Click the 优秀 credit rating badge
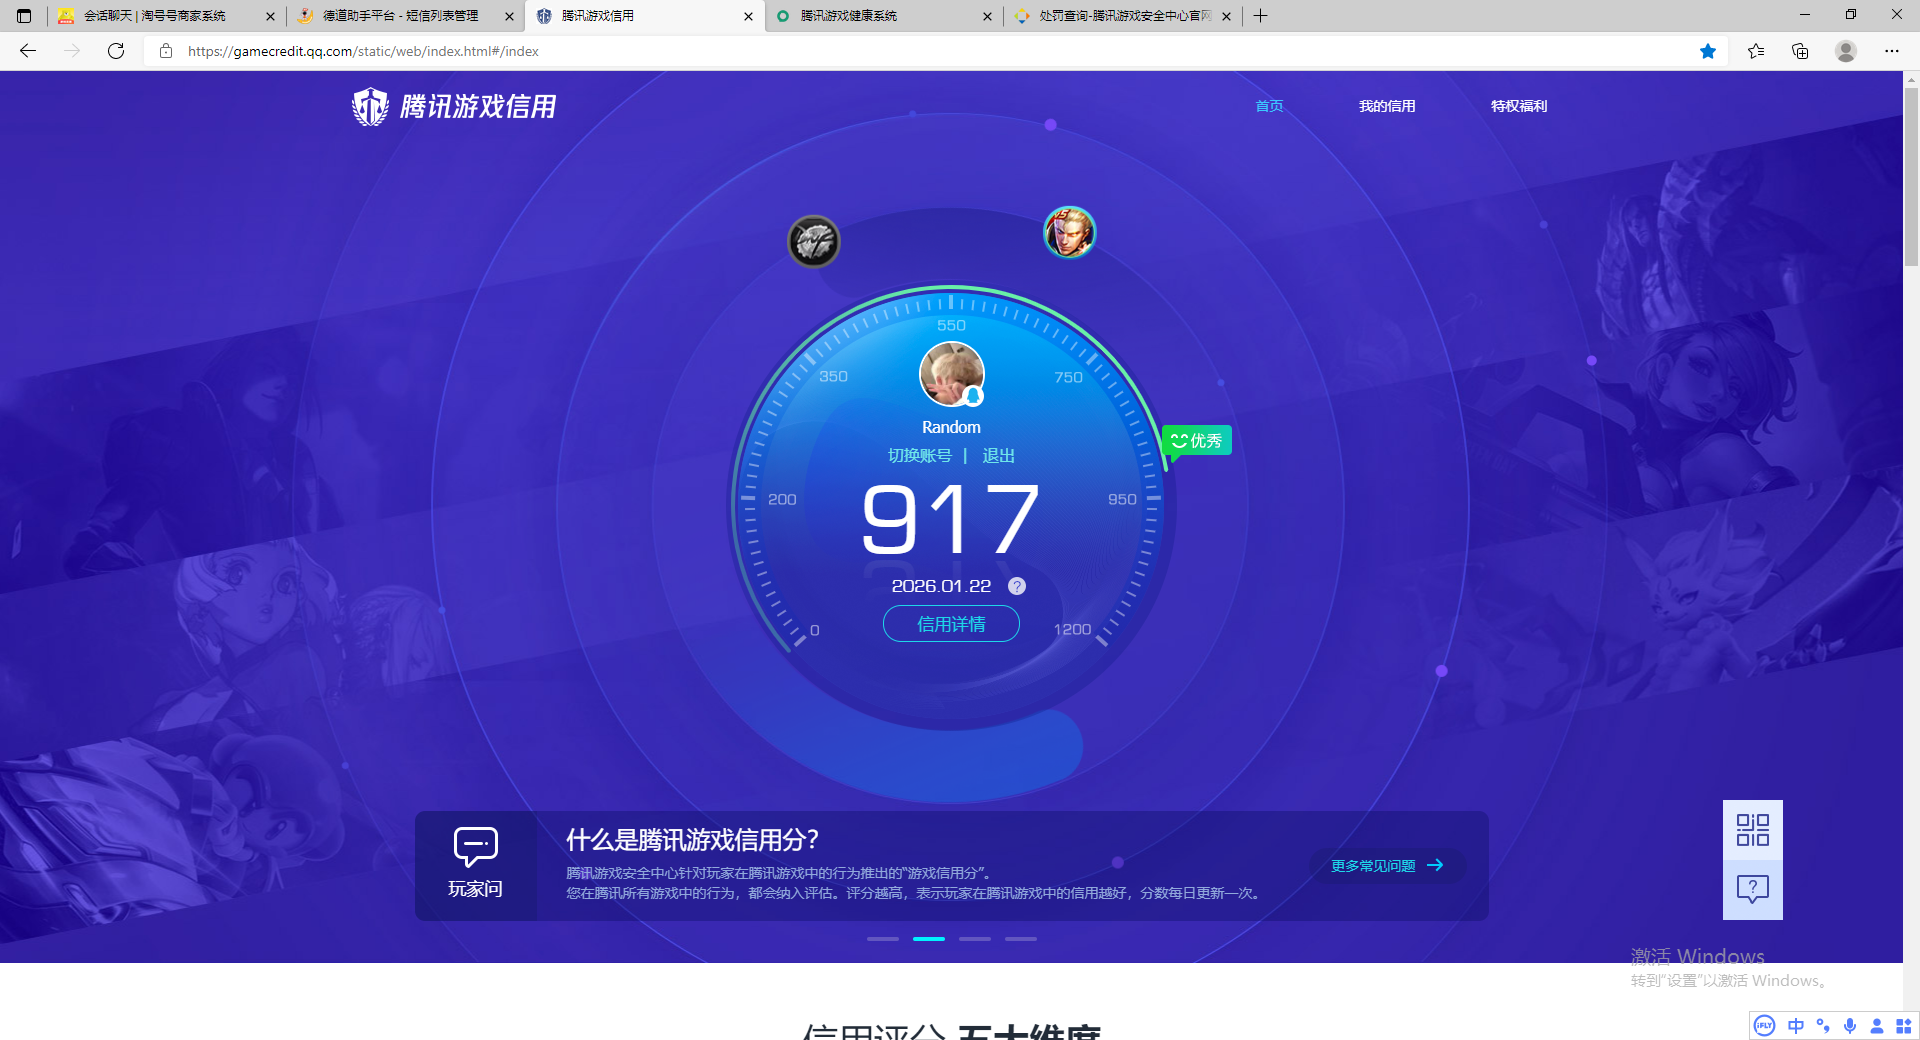1920x1040 pixels. pos(1196,440)
